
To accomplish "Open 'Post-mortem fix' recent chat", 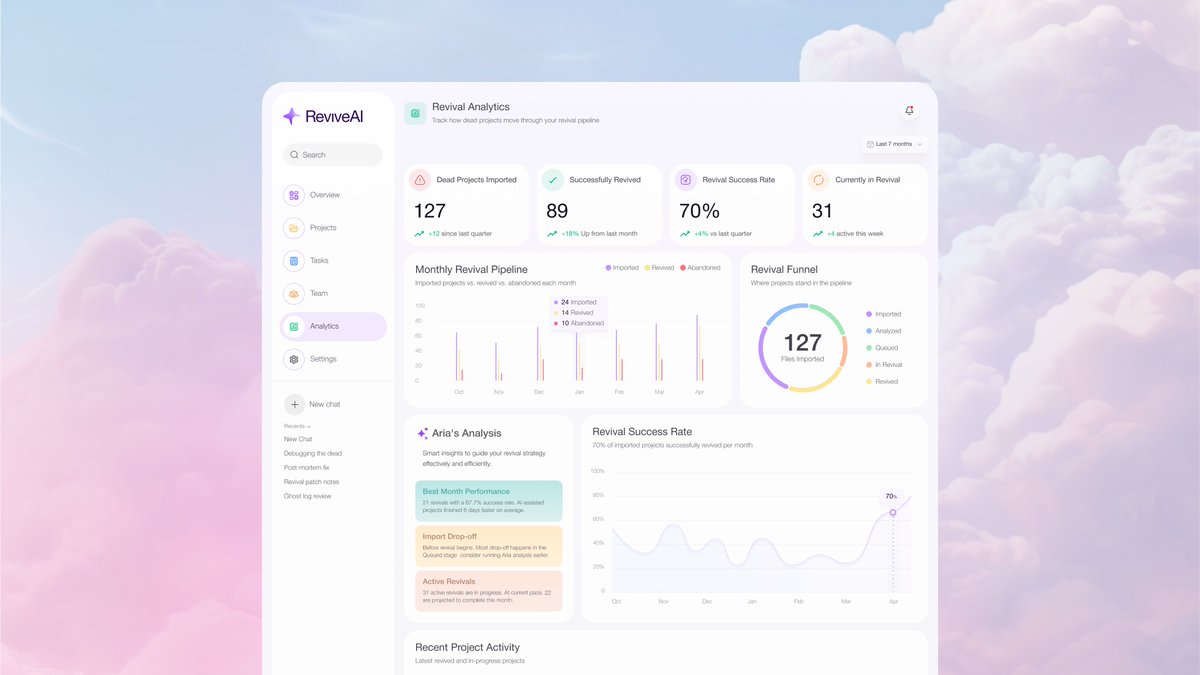I will click(306, 467).
